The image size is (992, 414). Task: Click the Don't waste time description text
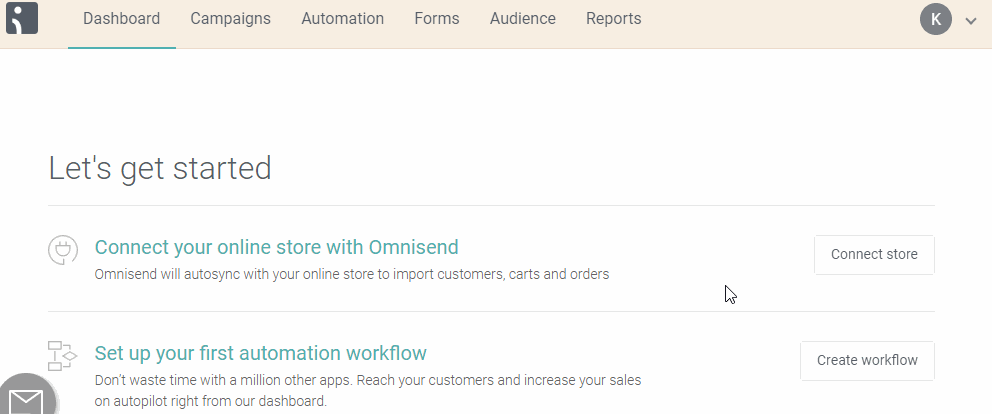click(x=368, y=391)
